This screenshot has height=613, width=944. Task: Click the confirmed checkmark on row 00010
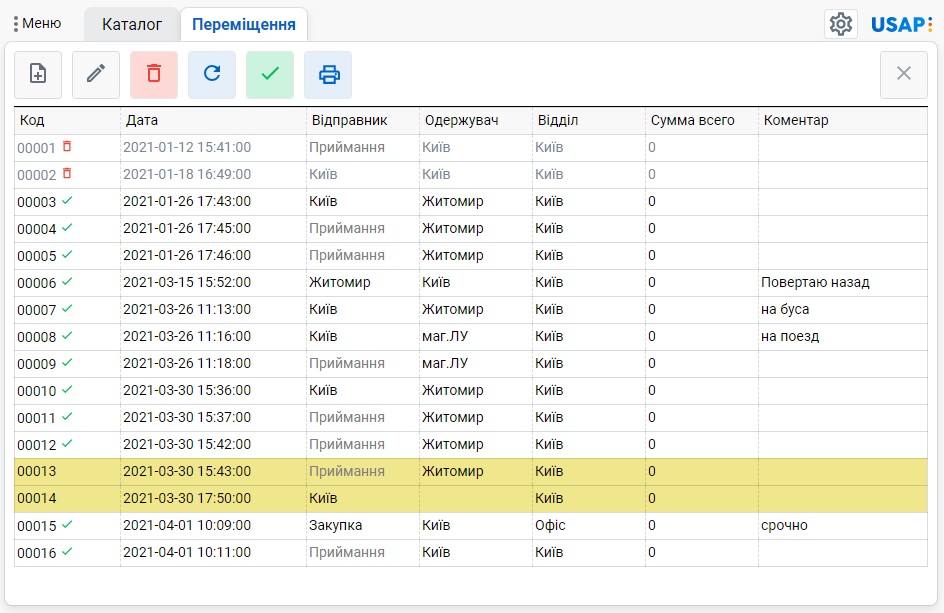pyautogui.click(x=67, y=390)
